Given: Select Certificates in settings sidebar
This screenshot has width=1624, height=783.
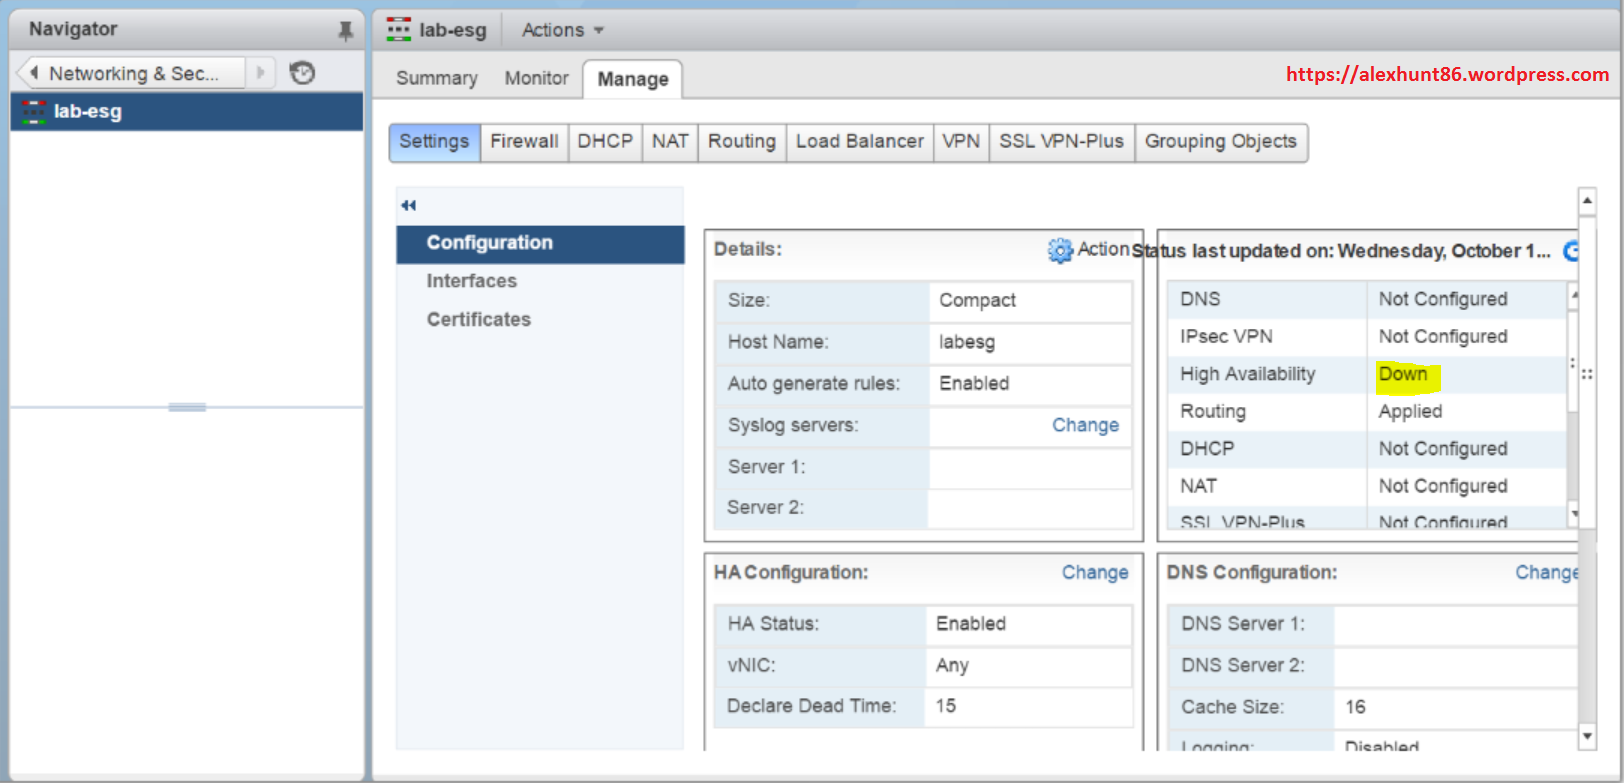Looking at the screenshot, I should coord(479,320).
